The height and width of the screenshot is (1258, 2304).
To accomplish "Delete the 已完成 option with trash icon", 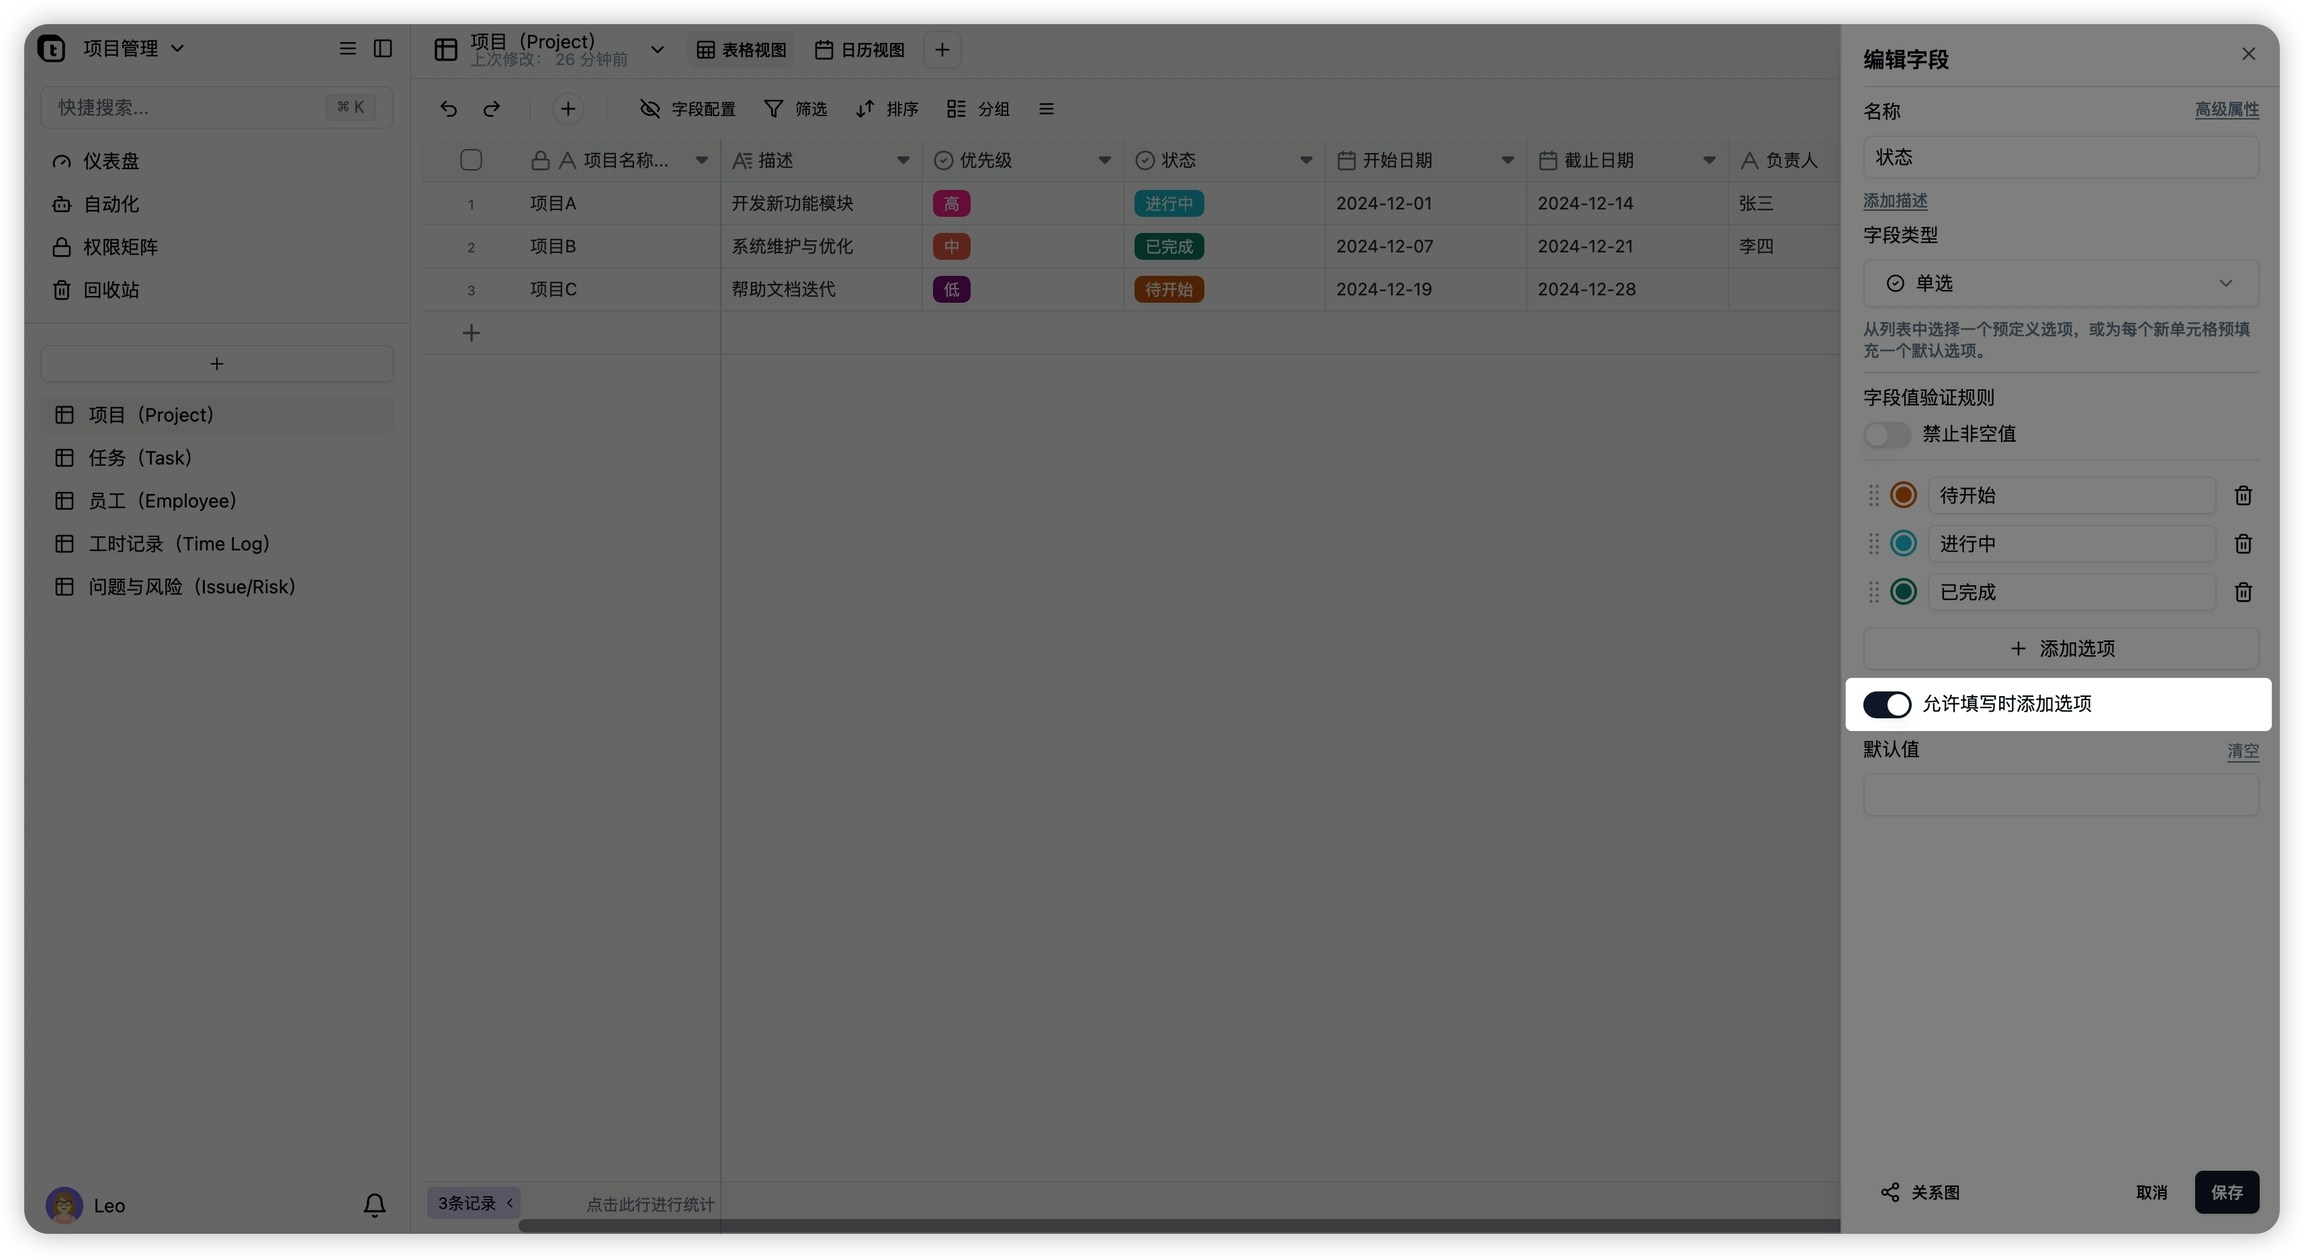I will pyautogui.click(x=2243, y=593).
